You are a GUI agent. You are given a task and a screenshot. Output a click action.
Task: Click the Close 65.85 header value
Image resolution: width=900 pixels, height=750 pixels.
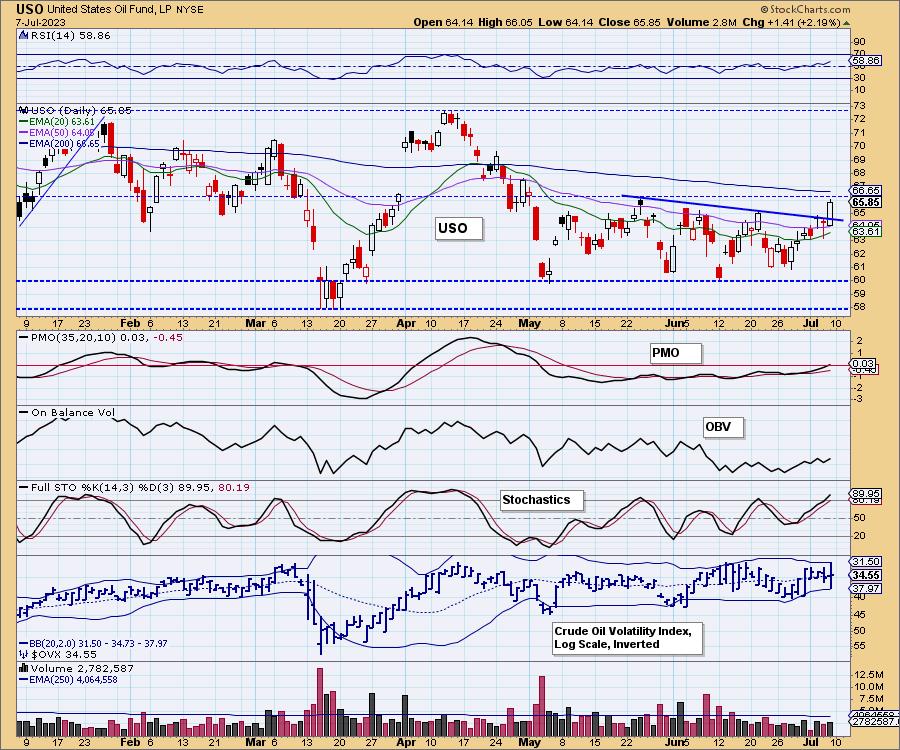[630, 22]
